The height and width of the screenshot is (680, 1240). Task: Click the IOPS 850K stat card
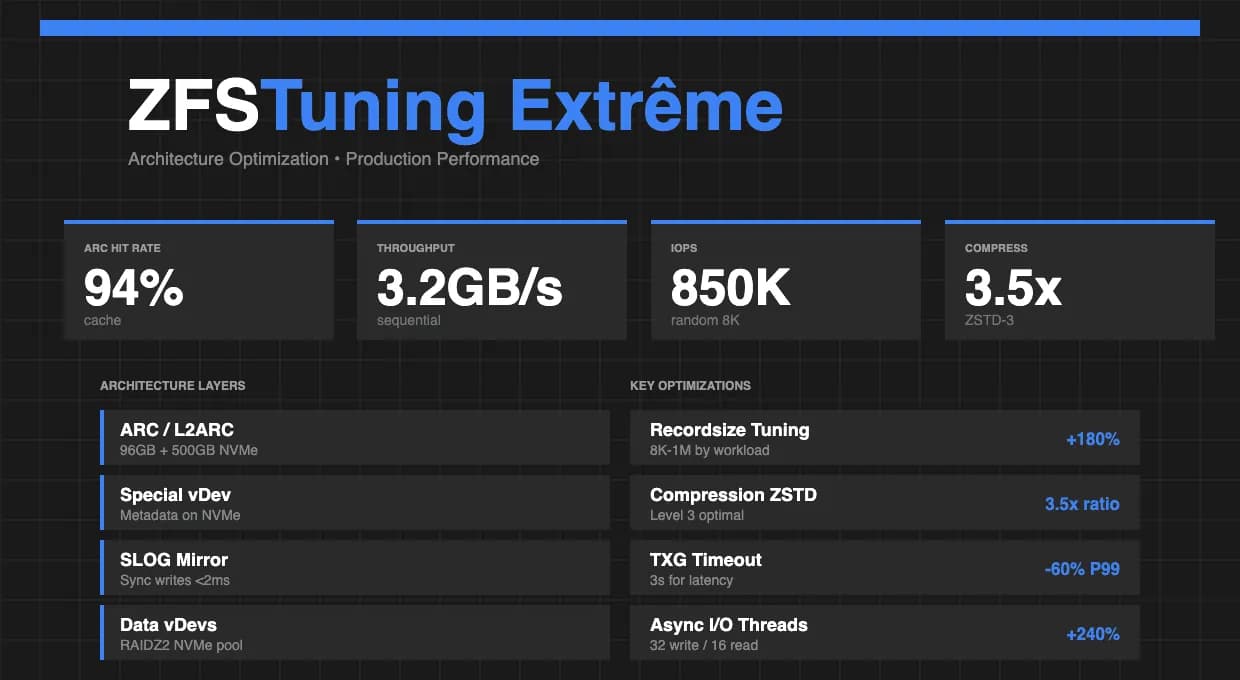pyautogui.click(x=786, y=280)
